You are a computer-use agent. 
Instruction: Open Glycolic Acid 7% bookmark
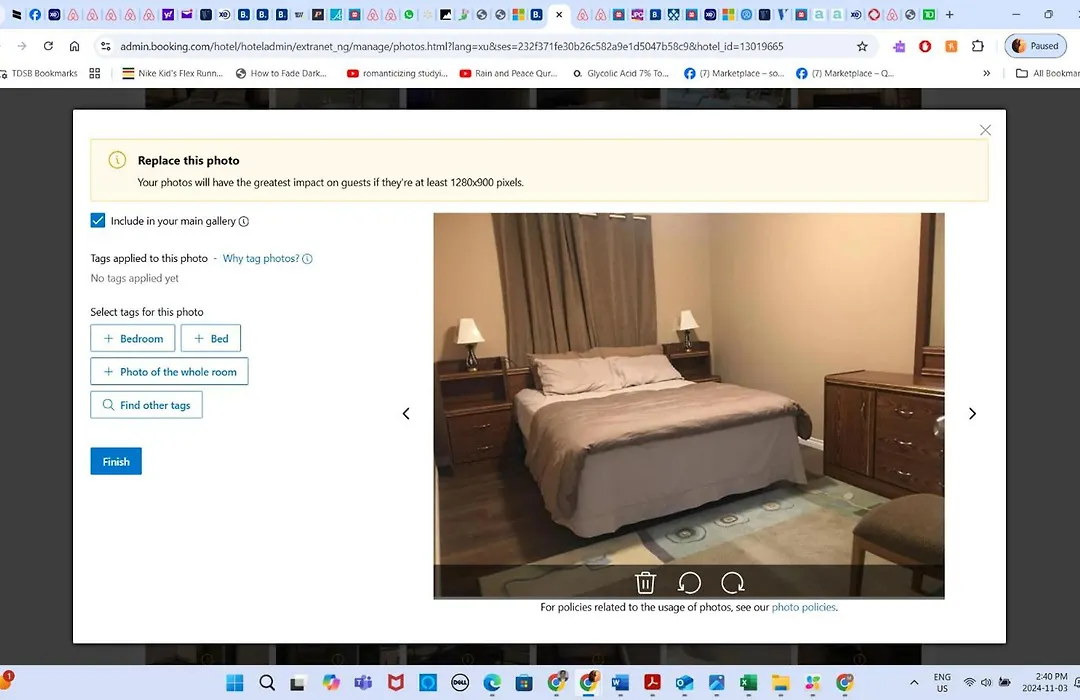coord(621,73)
